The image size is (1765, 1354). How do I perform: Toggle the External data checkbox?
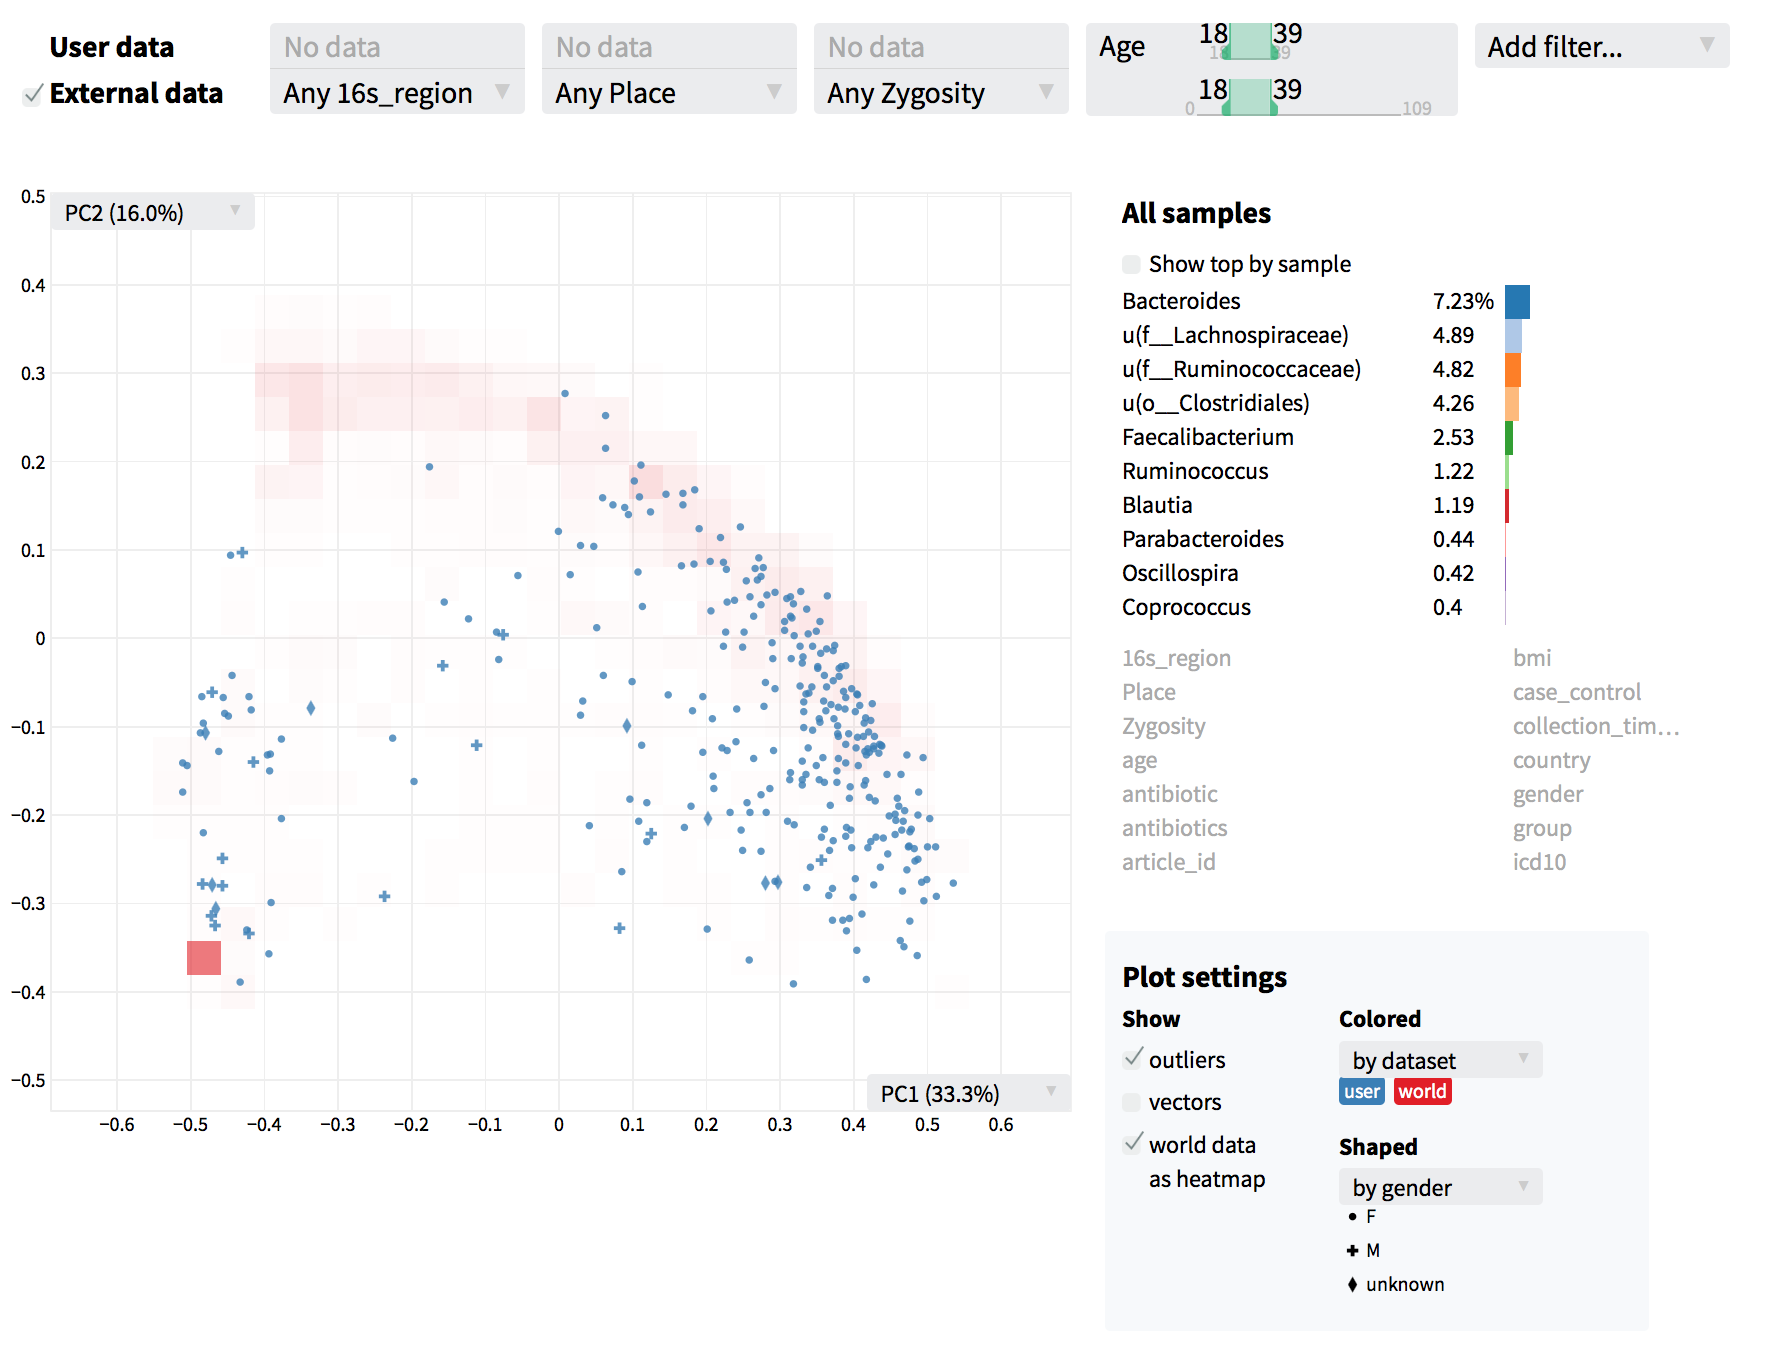(33, 94)
